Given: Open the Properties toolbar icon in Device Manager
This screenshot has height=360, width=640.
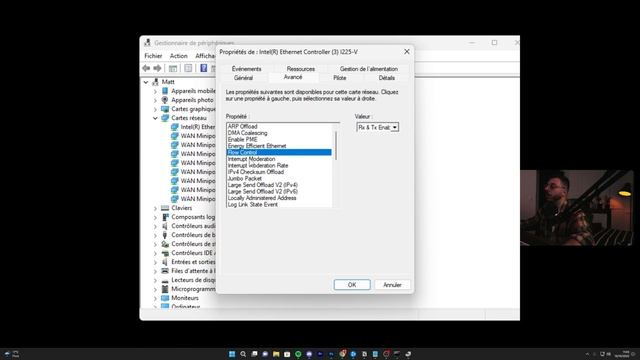Looking at the screenshot, I should 188,68.
